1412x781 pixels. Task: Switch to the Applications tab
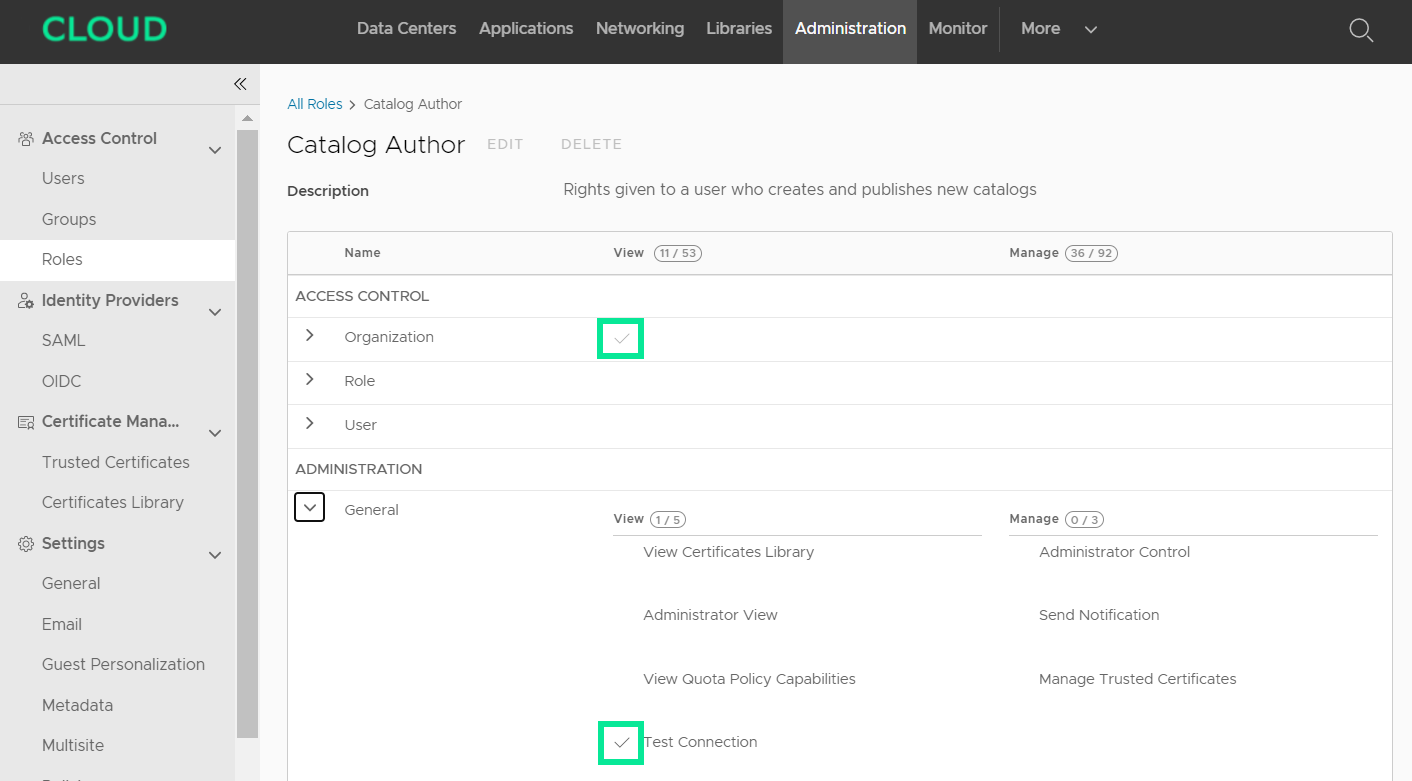(526, 29)
